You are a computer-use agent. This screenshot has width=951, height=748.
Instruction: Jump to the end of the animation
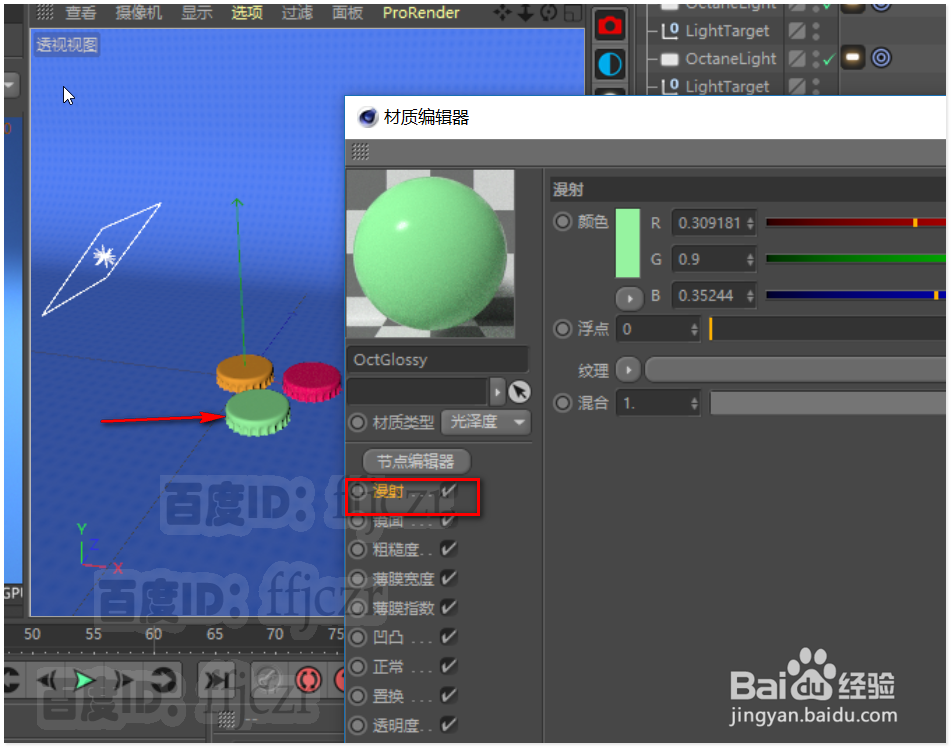[x=219, y=680]
